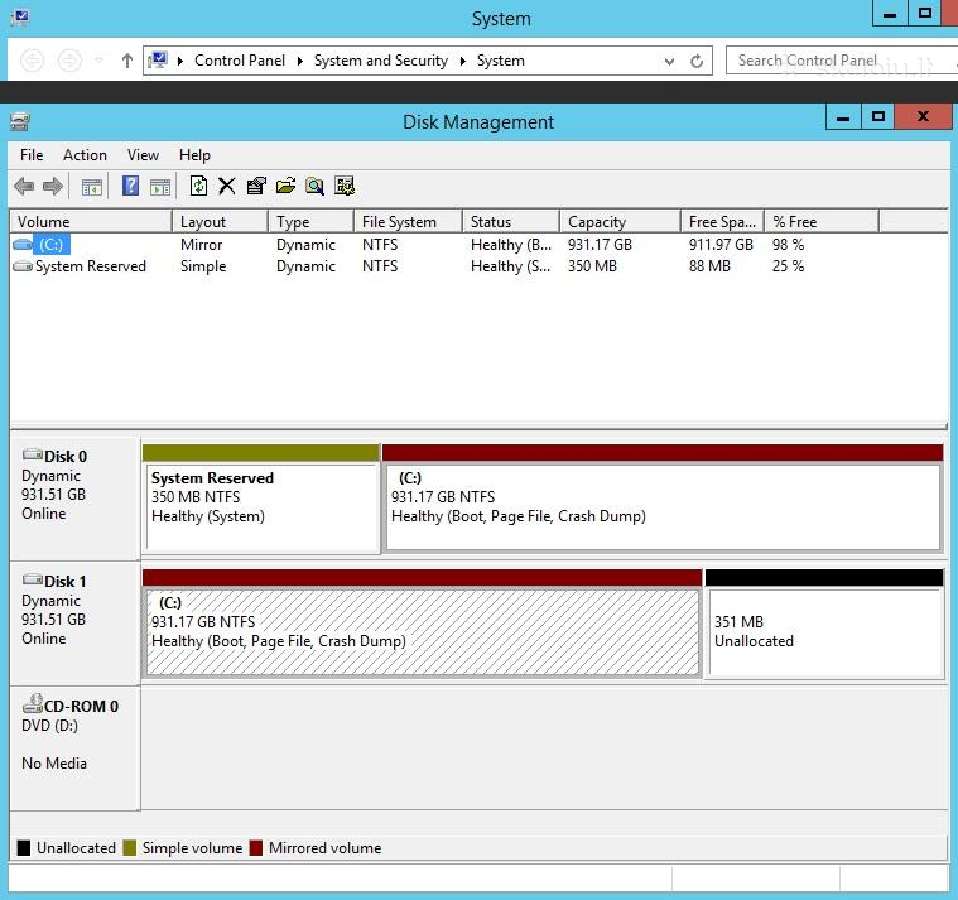Click the Back arrow in Disk Management toolbar
The width and height of the screenshot is (958, 900).
24,186
